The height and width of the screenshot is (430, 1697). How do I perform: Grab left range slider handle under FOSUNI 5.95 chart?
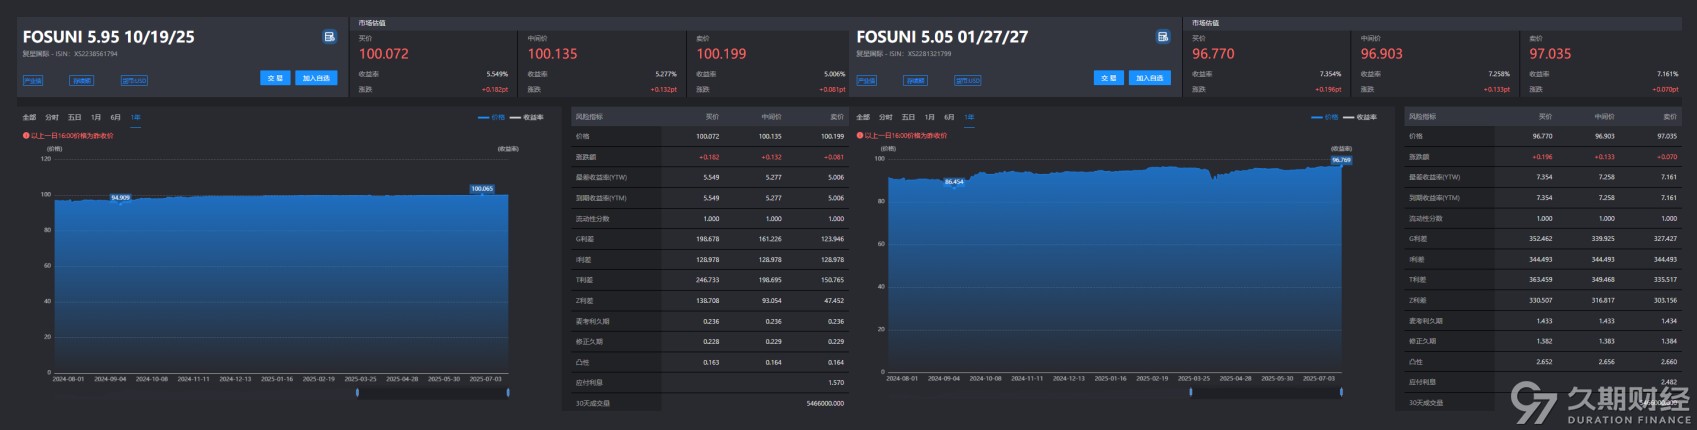coord(357,392)
